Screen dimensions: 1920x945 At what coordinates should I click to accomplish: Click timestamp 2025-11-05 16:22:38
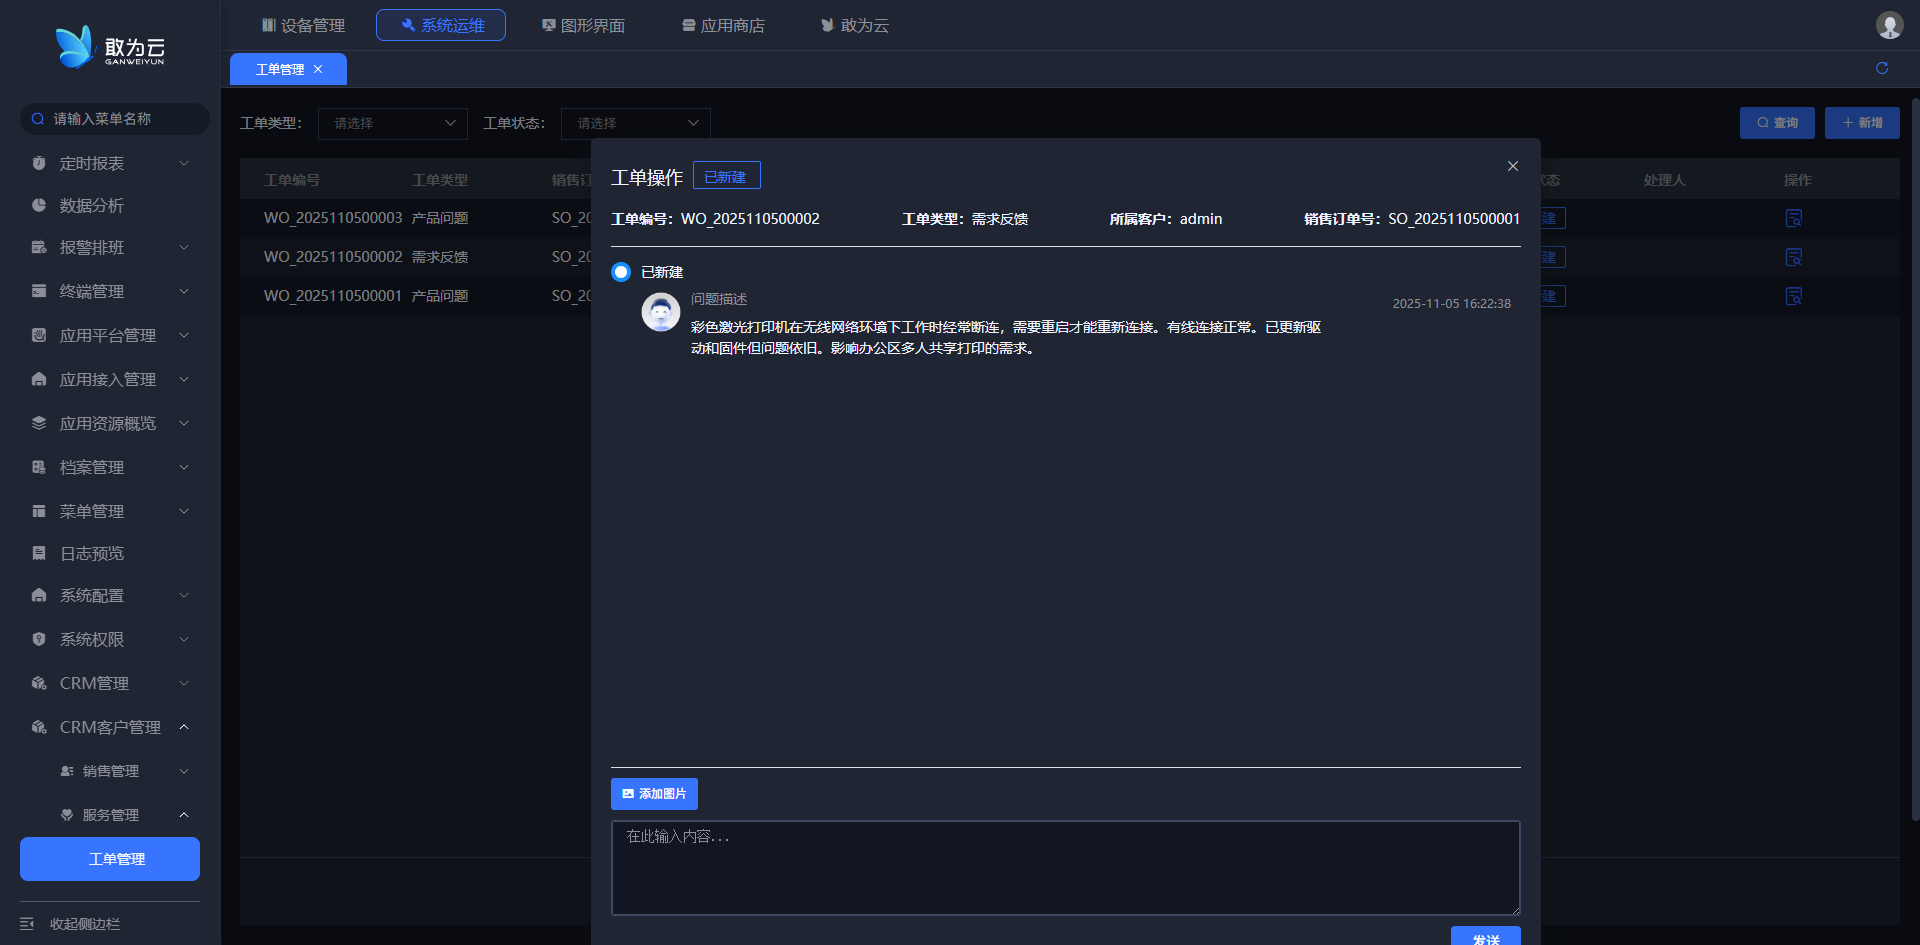pos(1452,304)
